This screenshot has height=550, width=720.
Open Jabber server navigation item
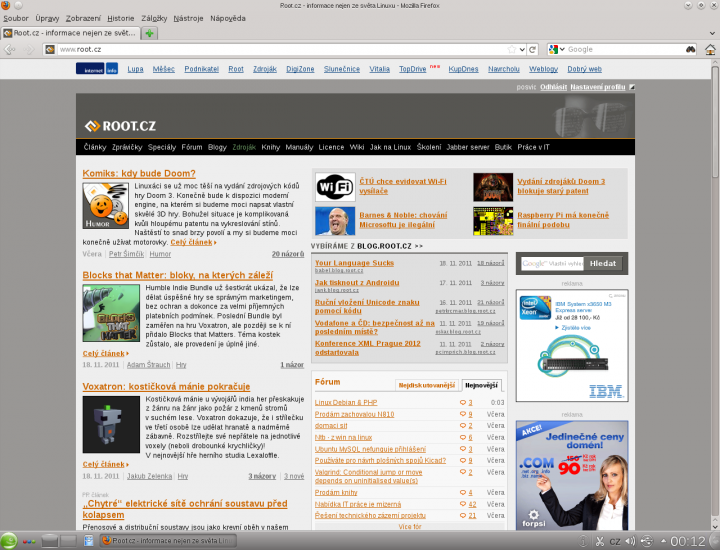click(x=467, y=147)
